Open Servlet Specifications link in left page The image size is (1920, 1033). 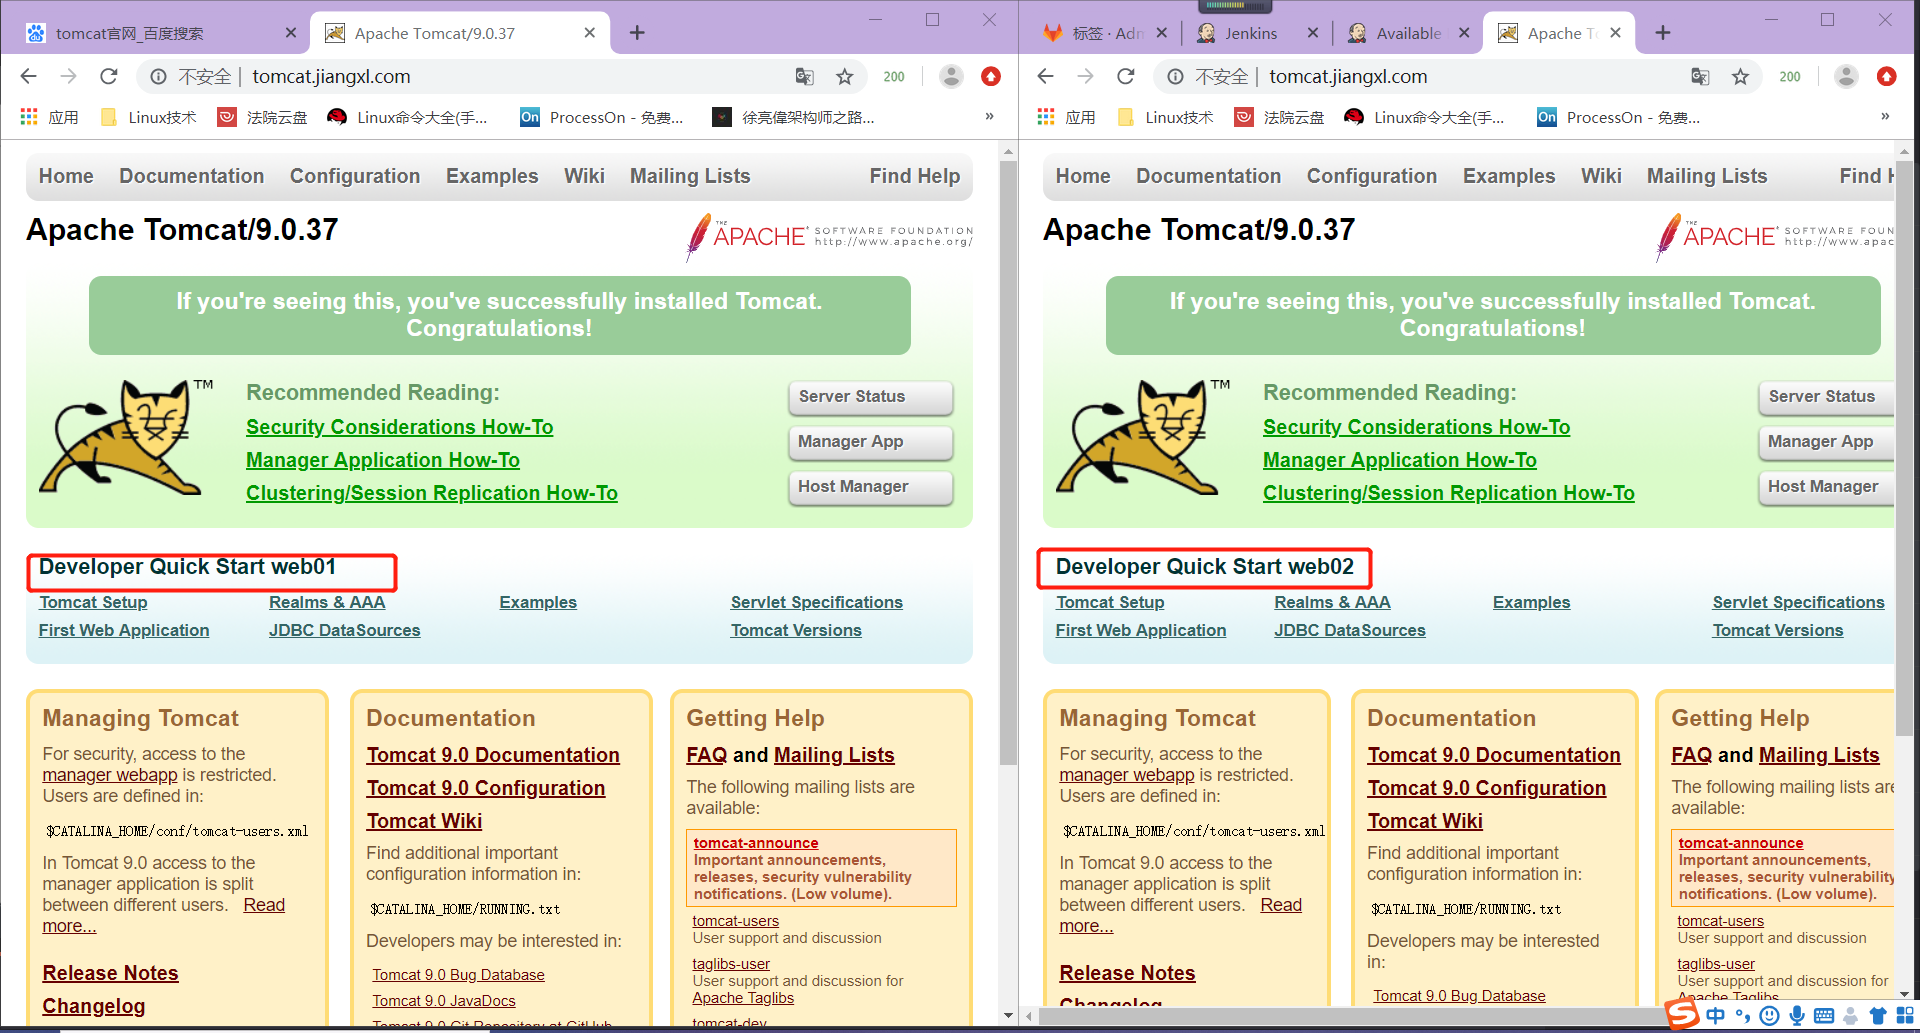[x=816, y=602]
